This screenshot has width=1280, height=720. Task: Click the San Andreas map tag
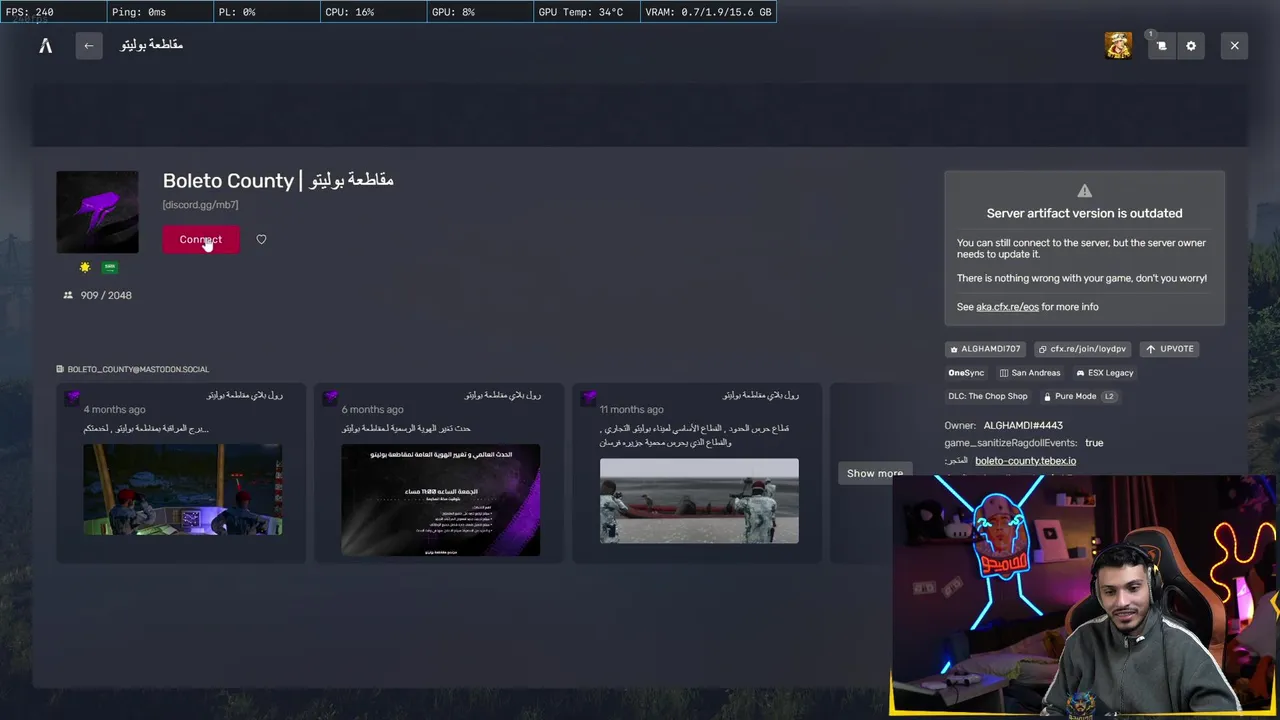pos(1030,373)
